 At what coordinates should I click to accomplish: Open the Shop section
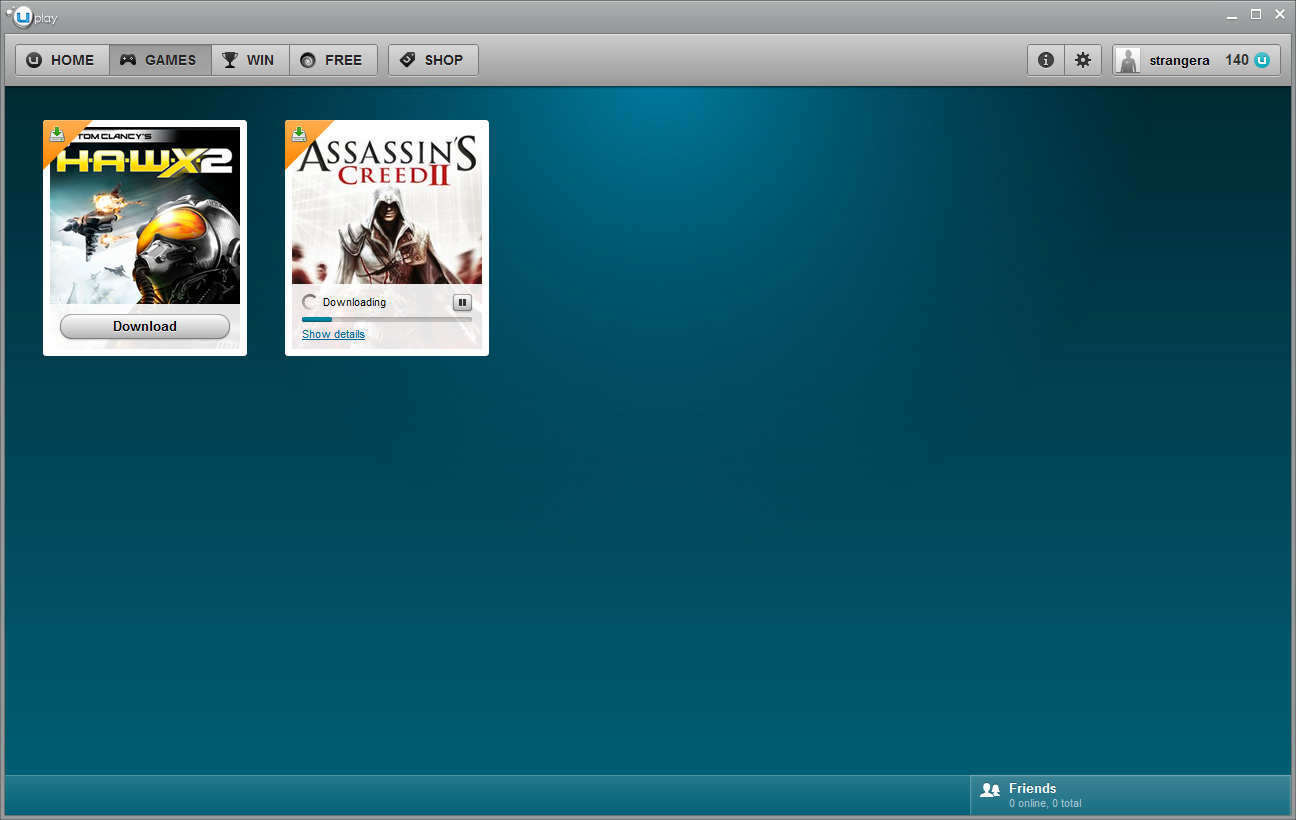433,60
